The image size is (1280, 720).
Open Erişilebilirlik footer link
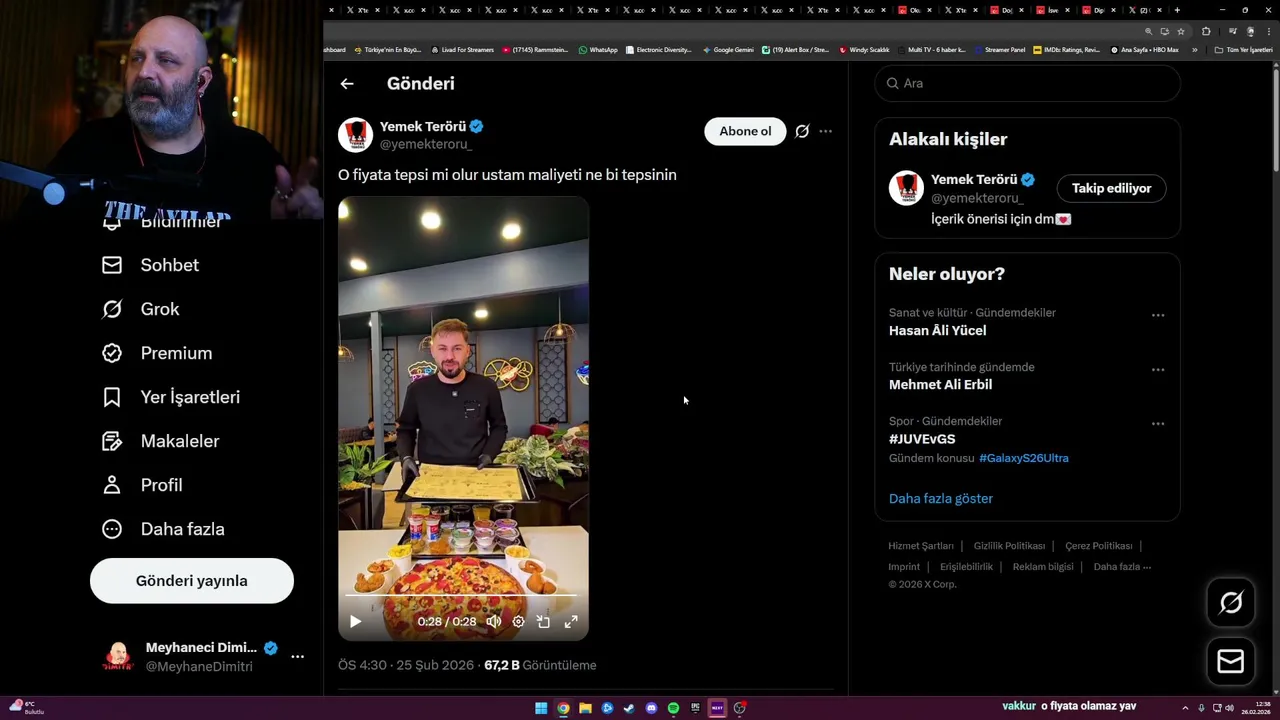coord(966,567)
